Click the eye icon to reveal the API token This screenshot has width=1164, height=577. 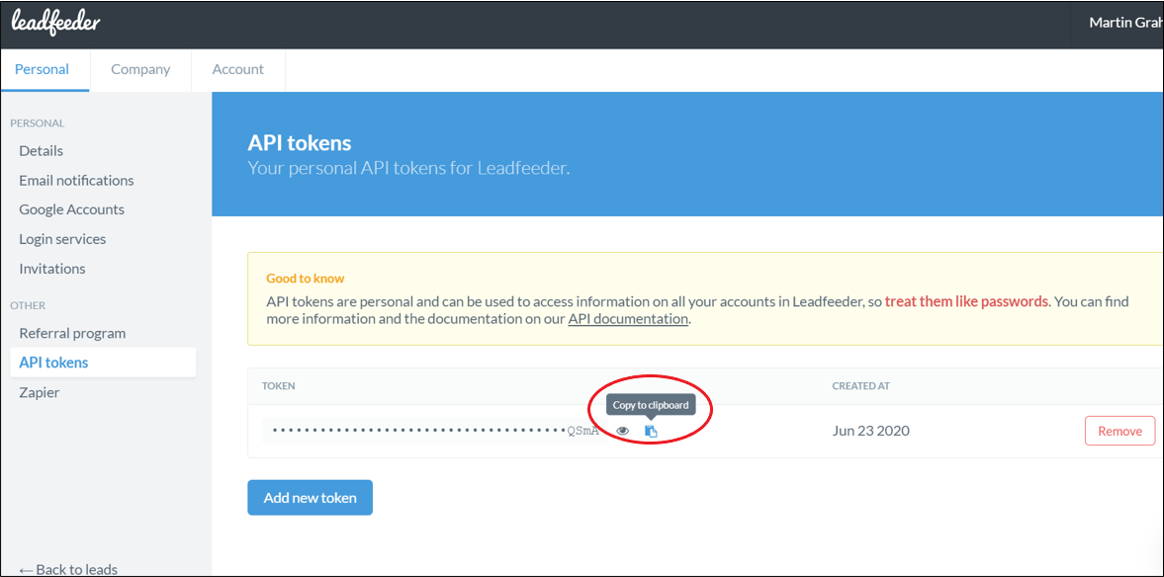623,430
